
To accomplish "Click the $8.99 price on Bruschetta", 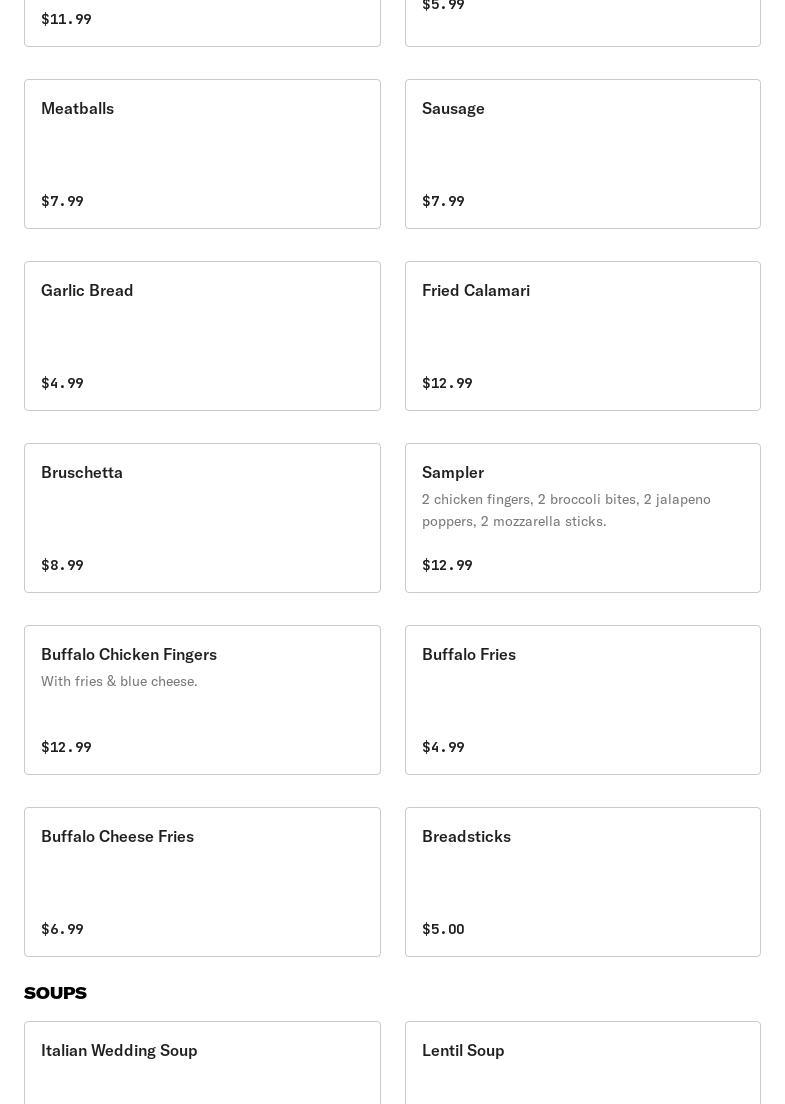I will coord(62,565).
